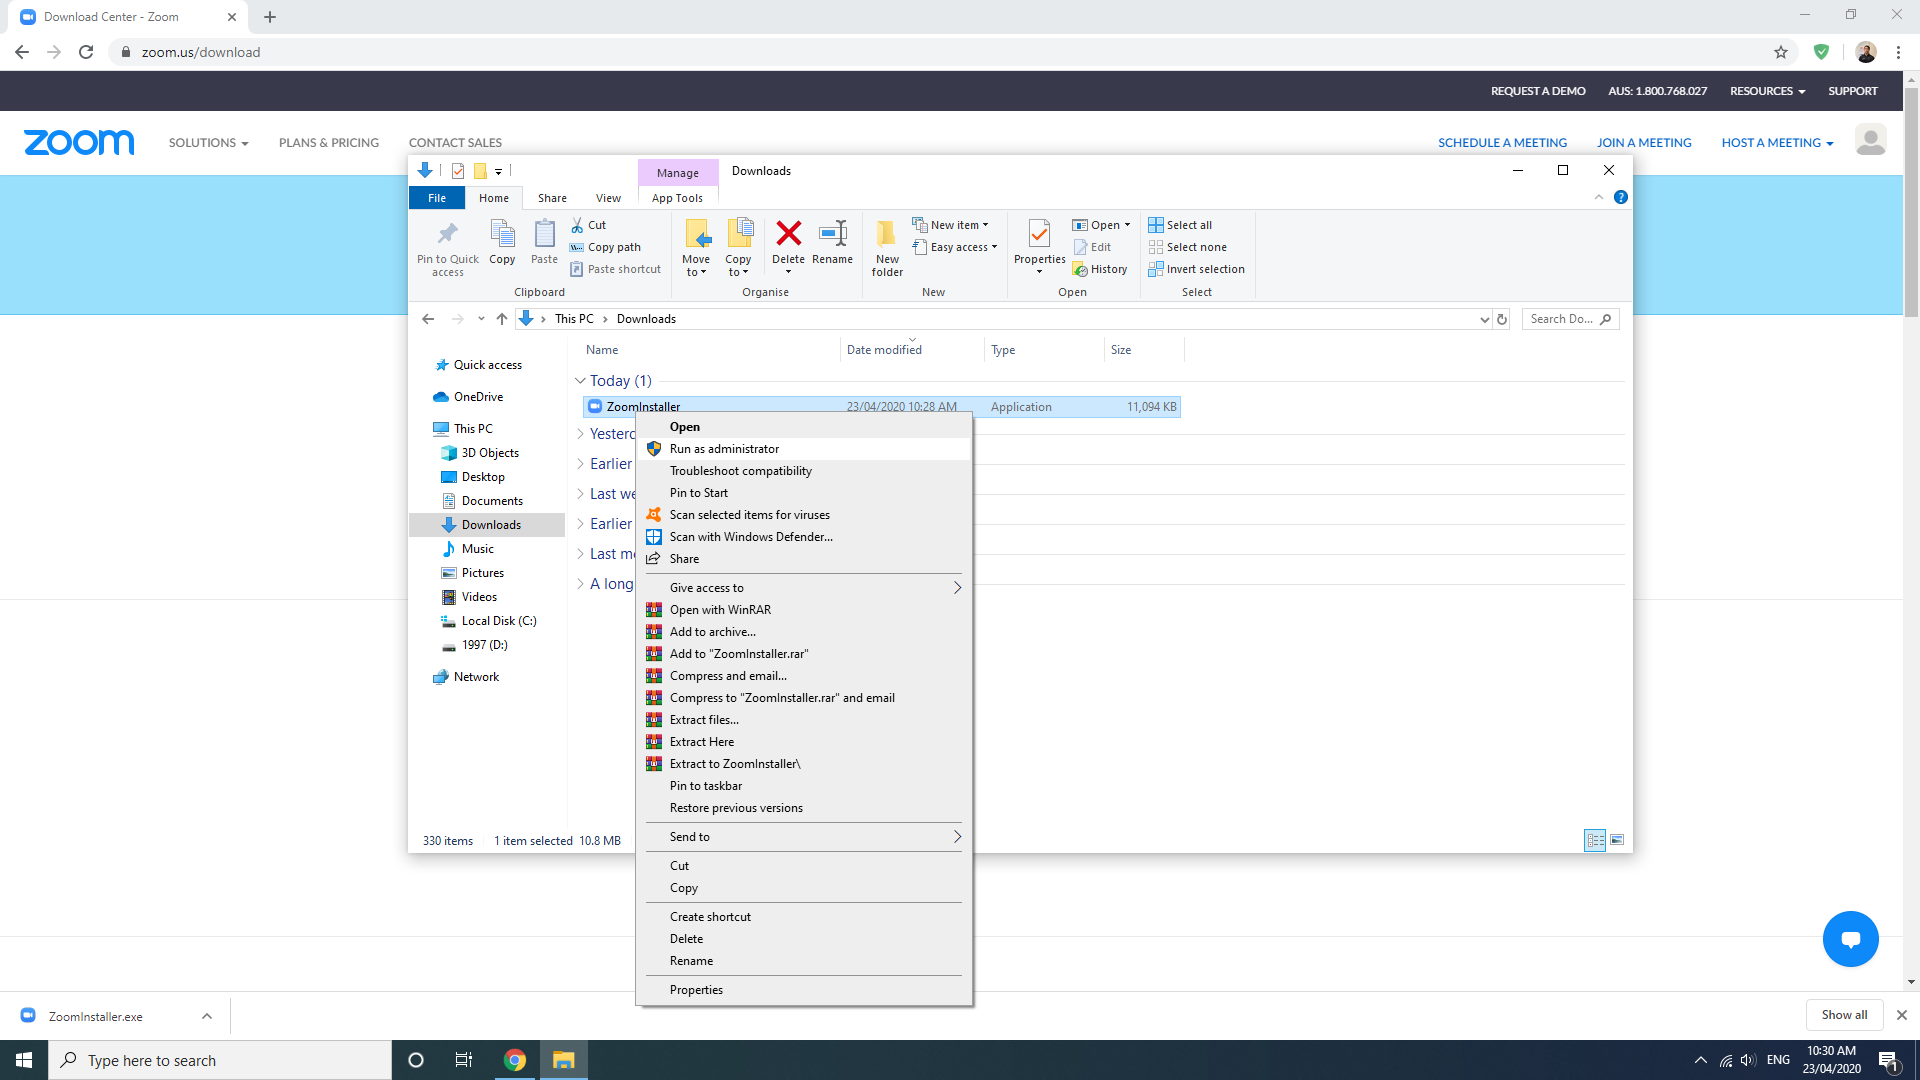Image resolution: width=1920 pixels, height=1080 pixels.
Task: Click the History icon in the ribbon
Action: point(1080,269)
